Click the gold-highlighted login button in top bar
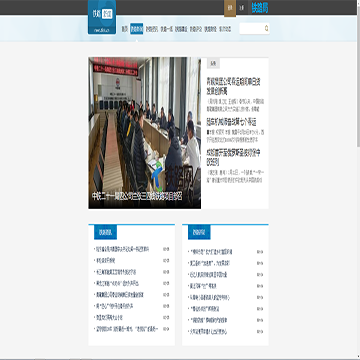This screenshot has height=360, width=360. [x=230, y=8]
